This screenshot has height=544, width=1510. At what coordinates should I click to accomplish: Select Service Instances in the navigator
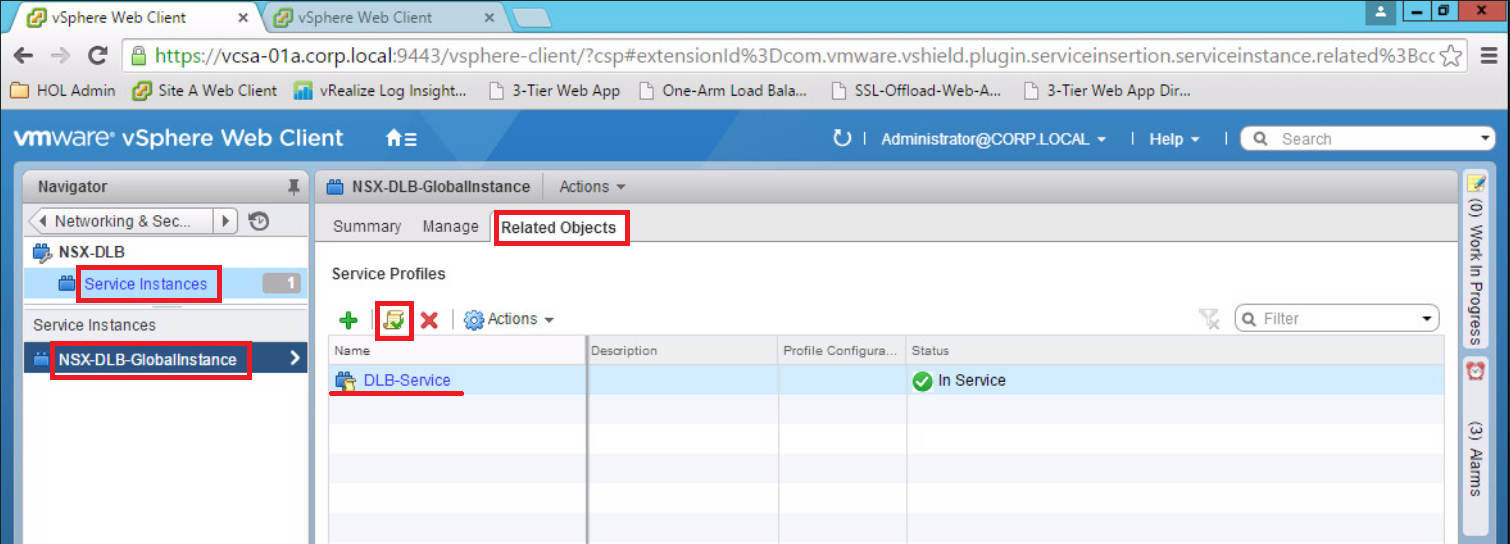(x=145, y=284)
